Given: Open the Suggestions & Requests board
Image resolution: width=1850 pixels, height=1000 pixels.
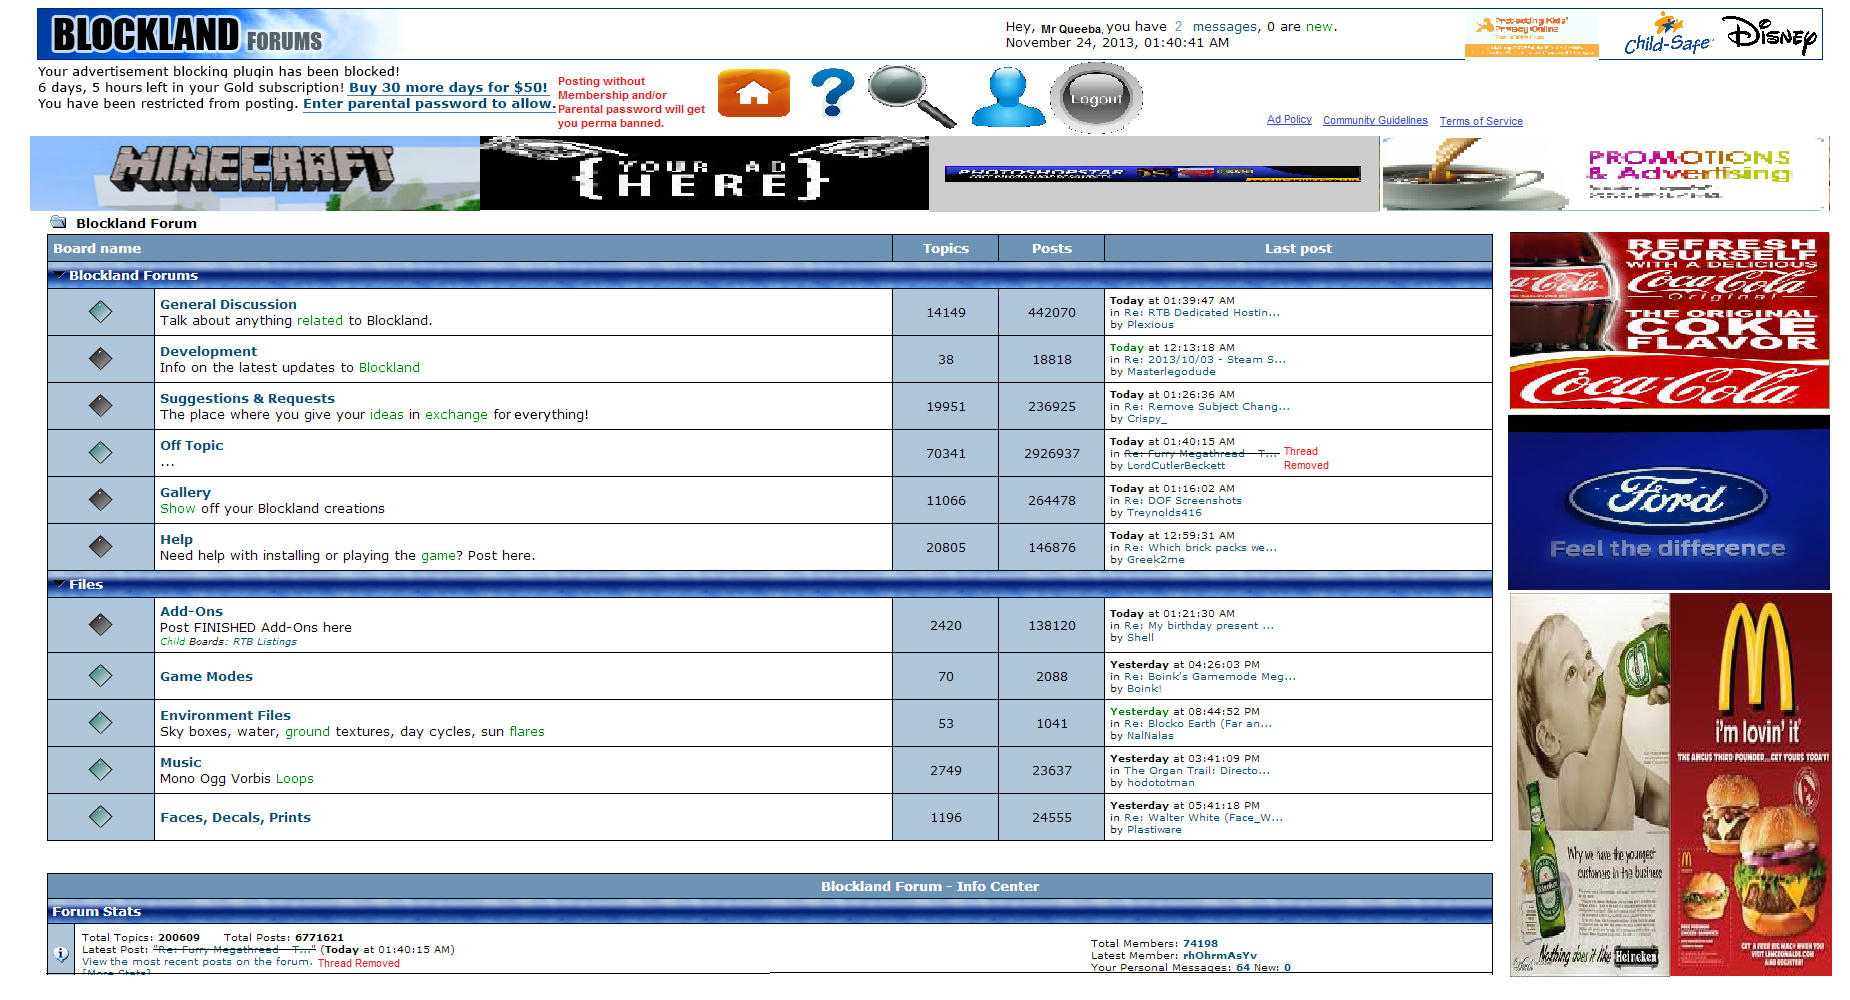Looking at the screenshot, I should pos(247,398).
